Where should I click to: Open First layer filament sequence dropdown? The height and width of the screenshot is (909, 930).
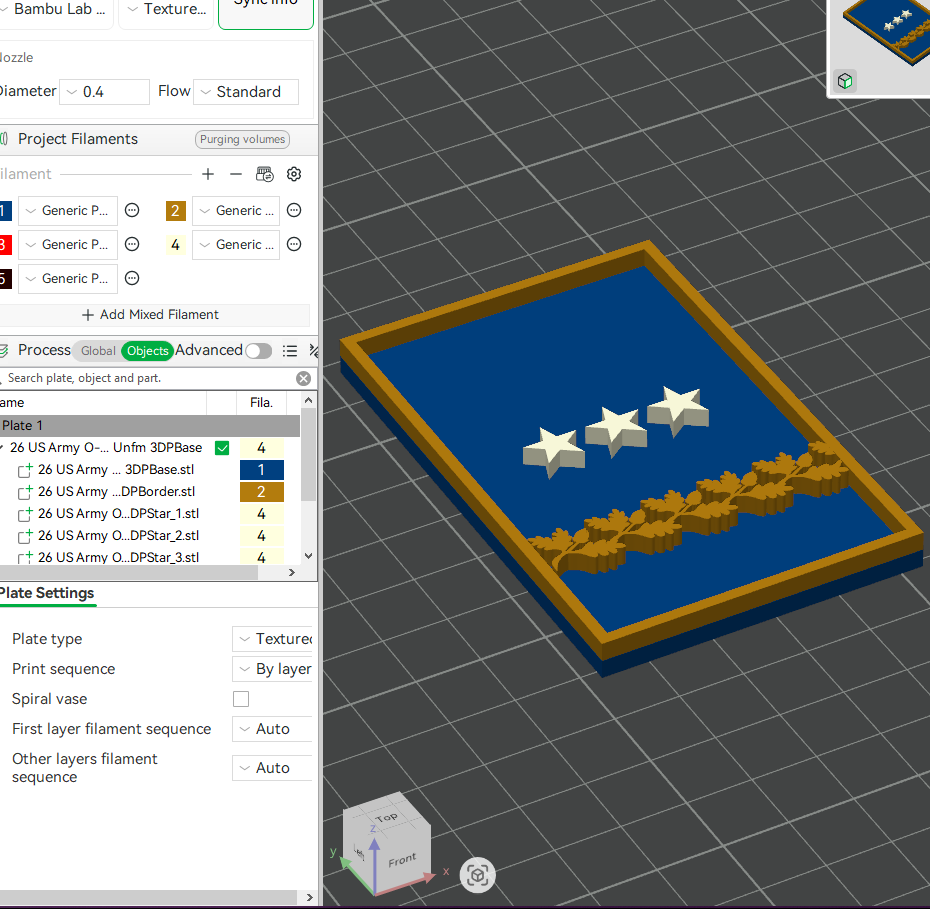pos(272,729)
